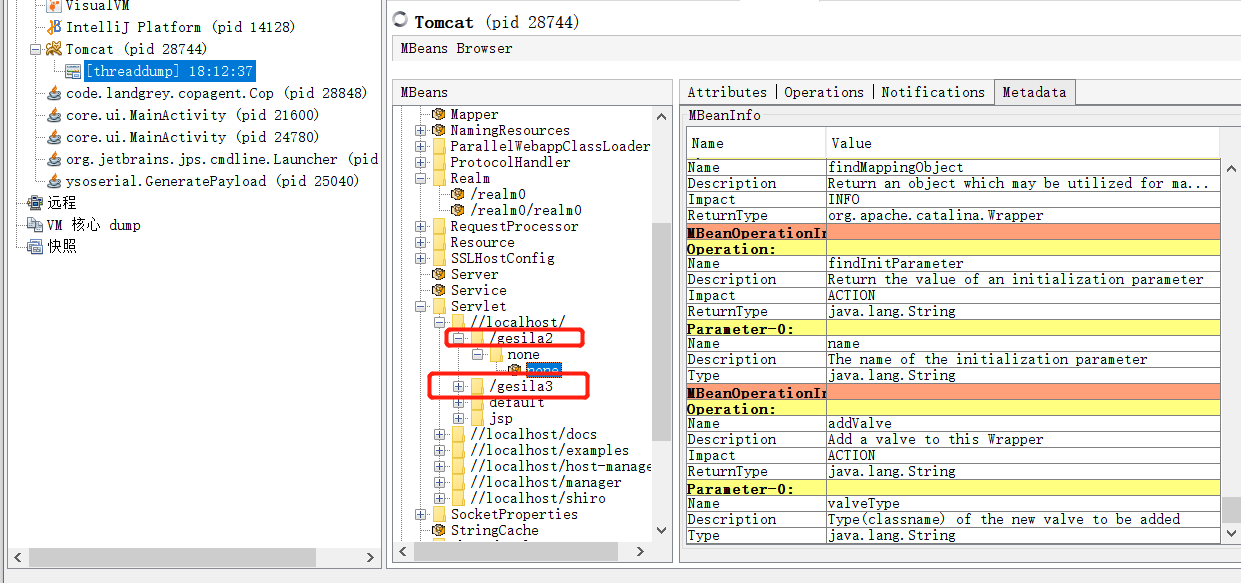Click the Value column header

(1024, 143)
